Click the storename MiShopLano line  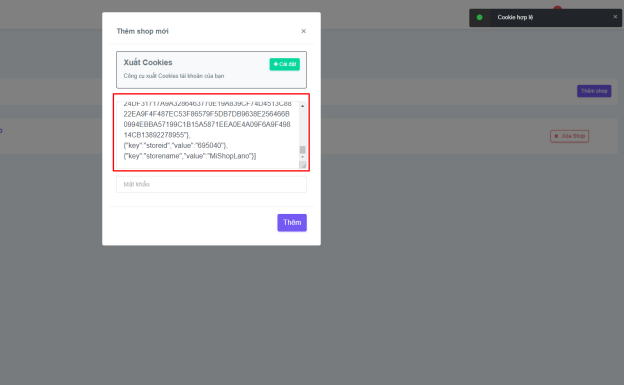click(x=190, y=156)
